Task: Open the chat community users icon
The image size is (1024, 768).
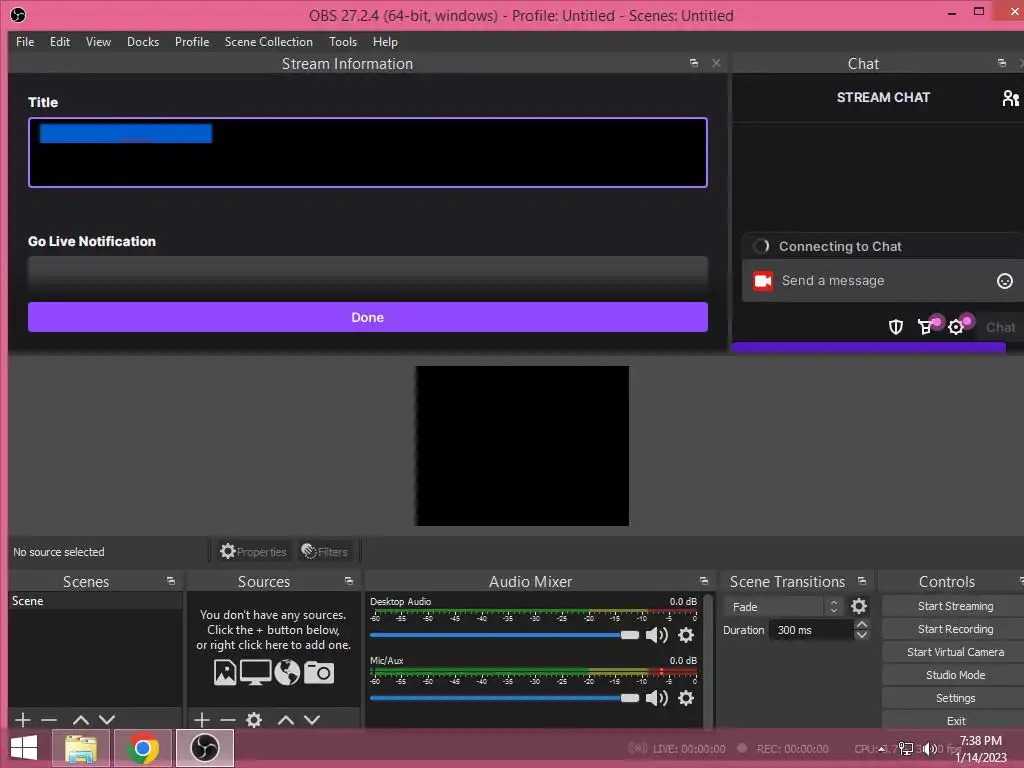Action: coord(1010,98)
